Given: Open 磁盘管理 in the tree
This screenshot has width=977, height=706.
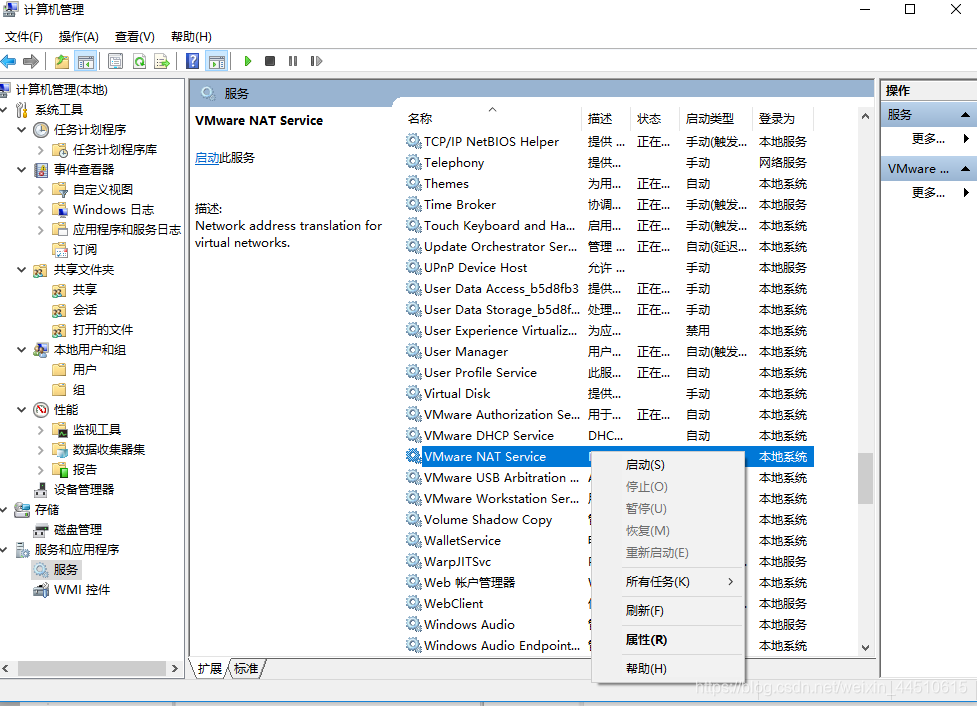Looking at the screenshot, I should [x=78, y=530].
